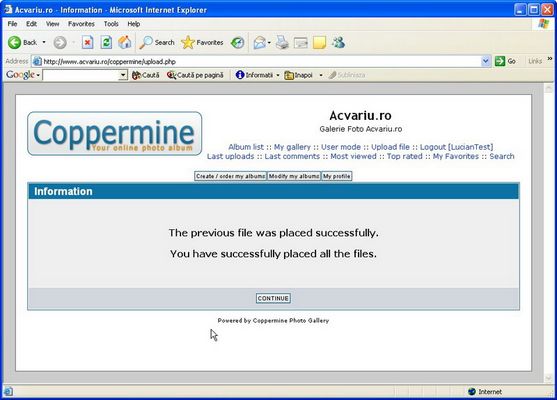Open Forward button history dropdown arrow
The image size is (557, 400).
[74, 43]
